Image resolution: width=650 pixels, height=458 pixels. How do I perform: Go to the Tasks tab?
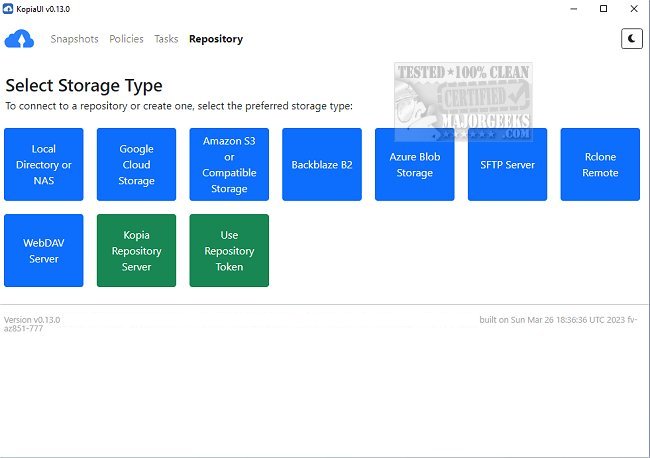coord(166,39)
